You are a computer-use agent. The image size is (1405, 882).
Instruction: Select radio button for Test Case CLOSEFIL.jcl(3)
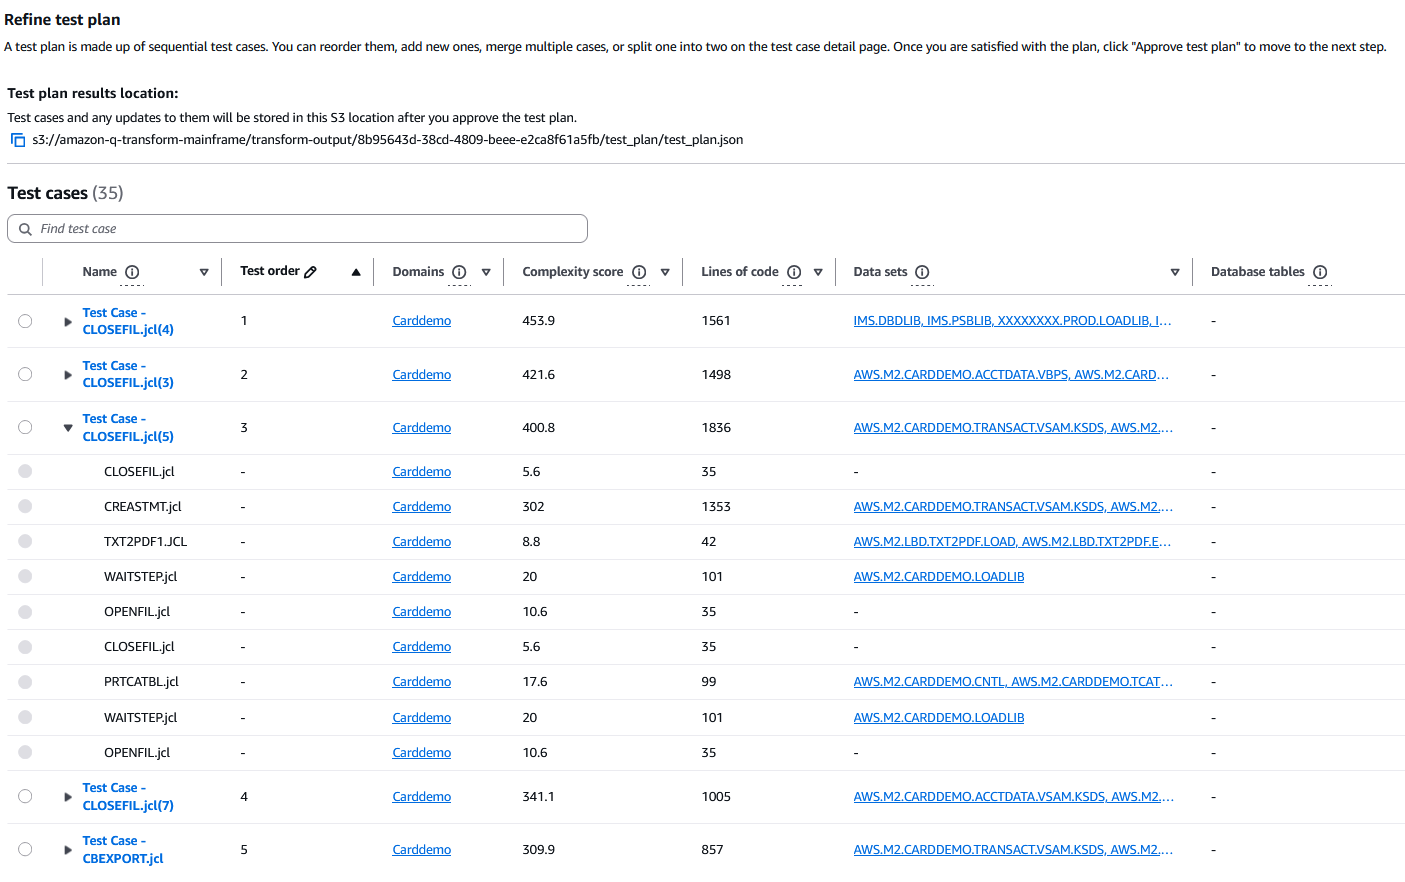25,374
